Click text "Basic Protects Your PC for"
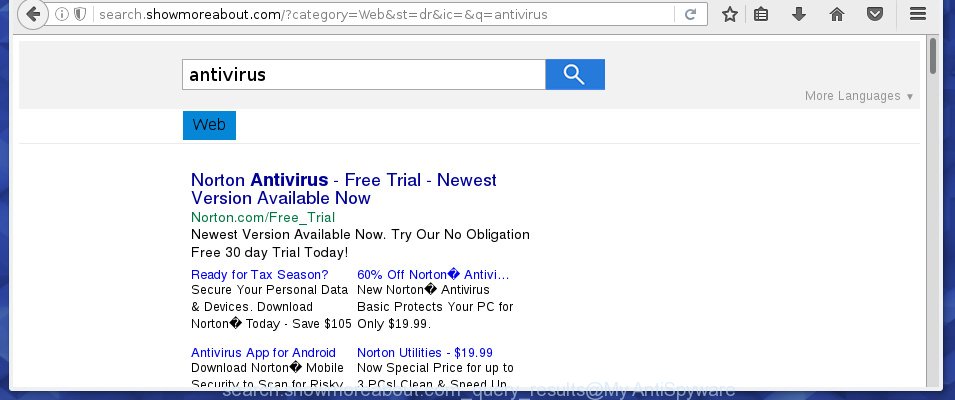Screen dimensions: 955x400 (435, 307)
